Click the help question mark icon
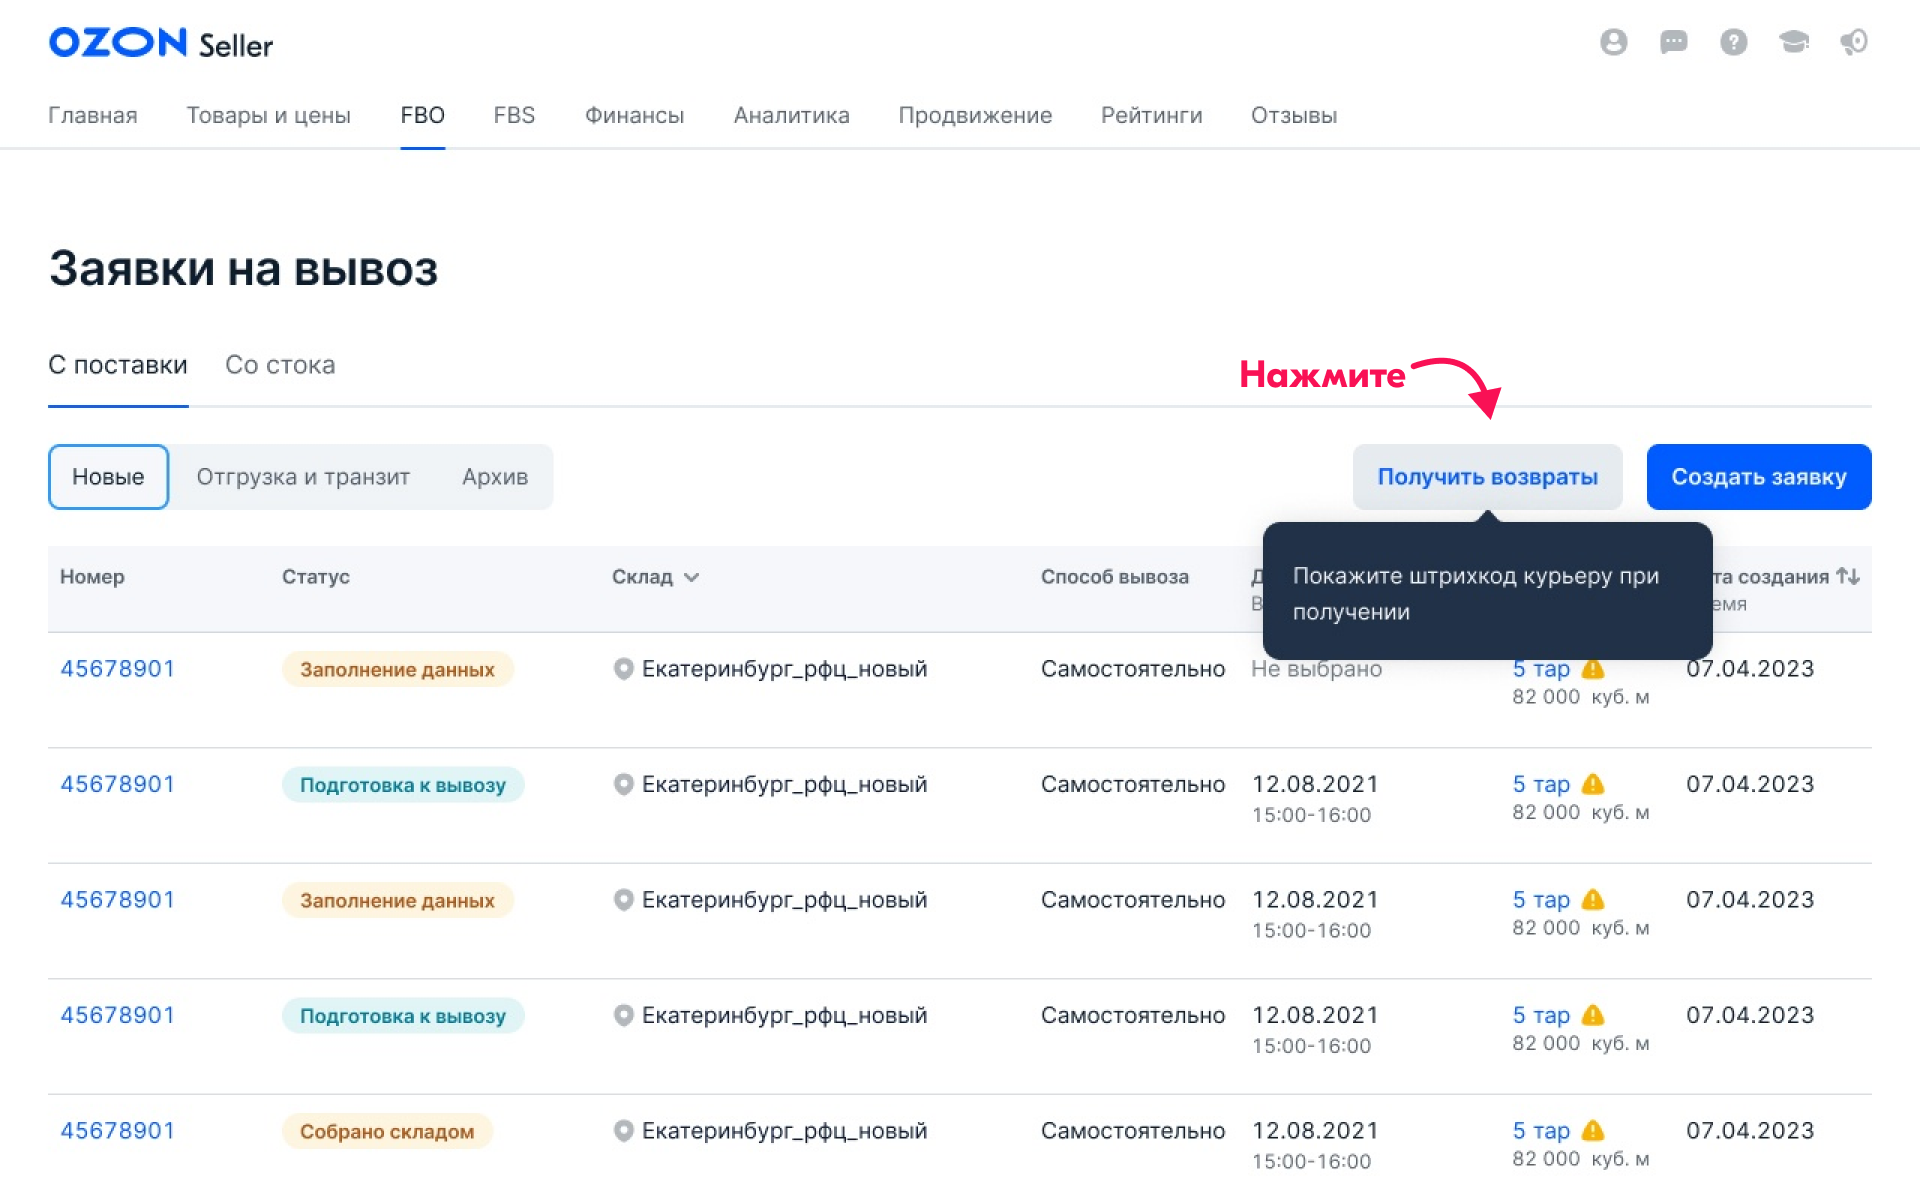 click(1733, 42)
